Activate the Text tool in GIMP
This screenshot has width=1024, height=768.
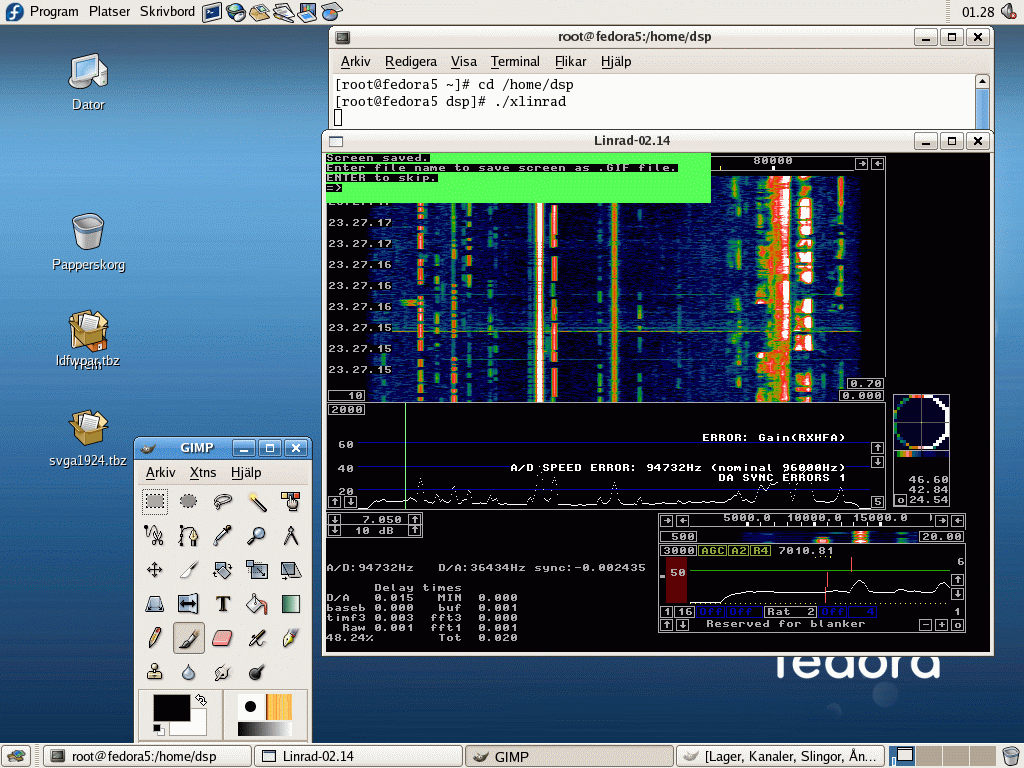coord(223,603)
